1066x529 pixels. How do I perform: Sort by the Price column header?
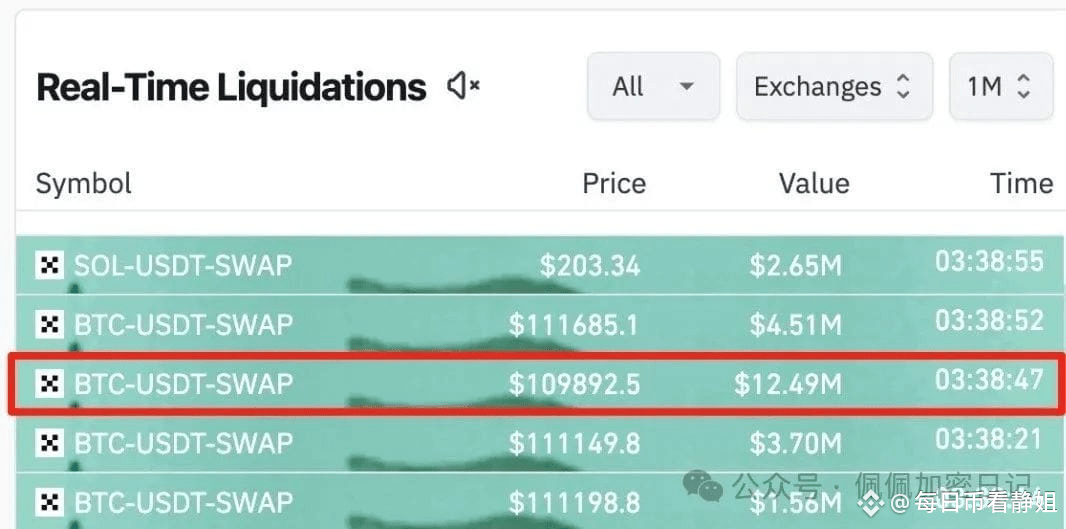[x=614, y=184]
